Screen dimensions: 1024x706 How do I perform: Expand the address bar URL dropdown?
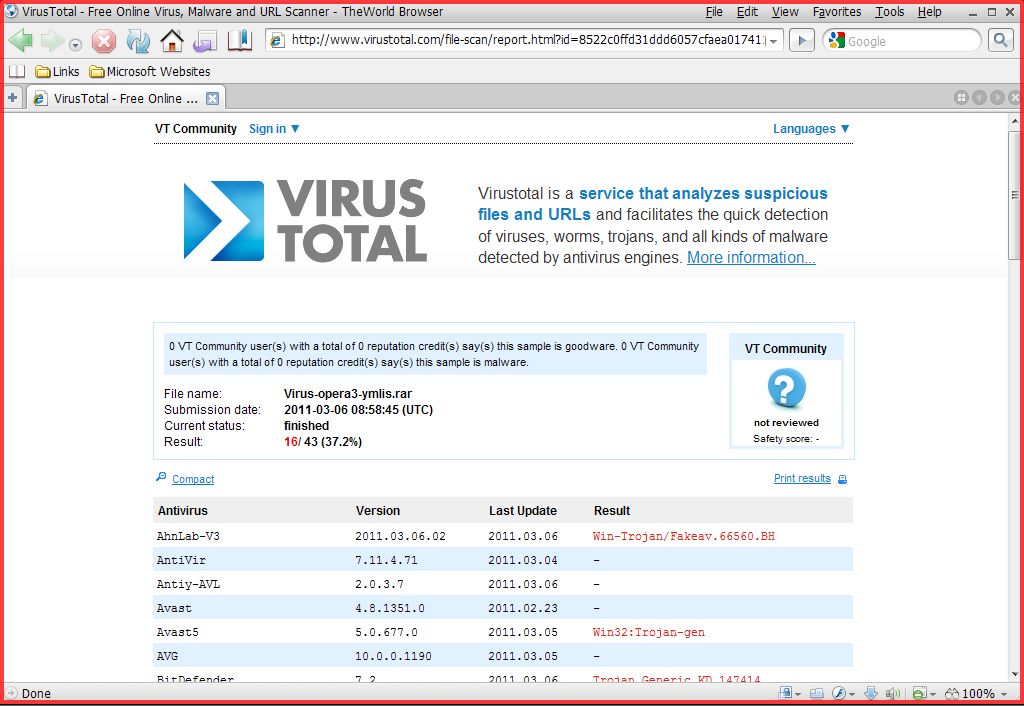click(774, 41)
